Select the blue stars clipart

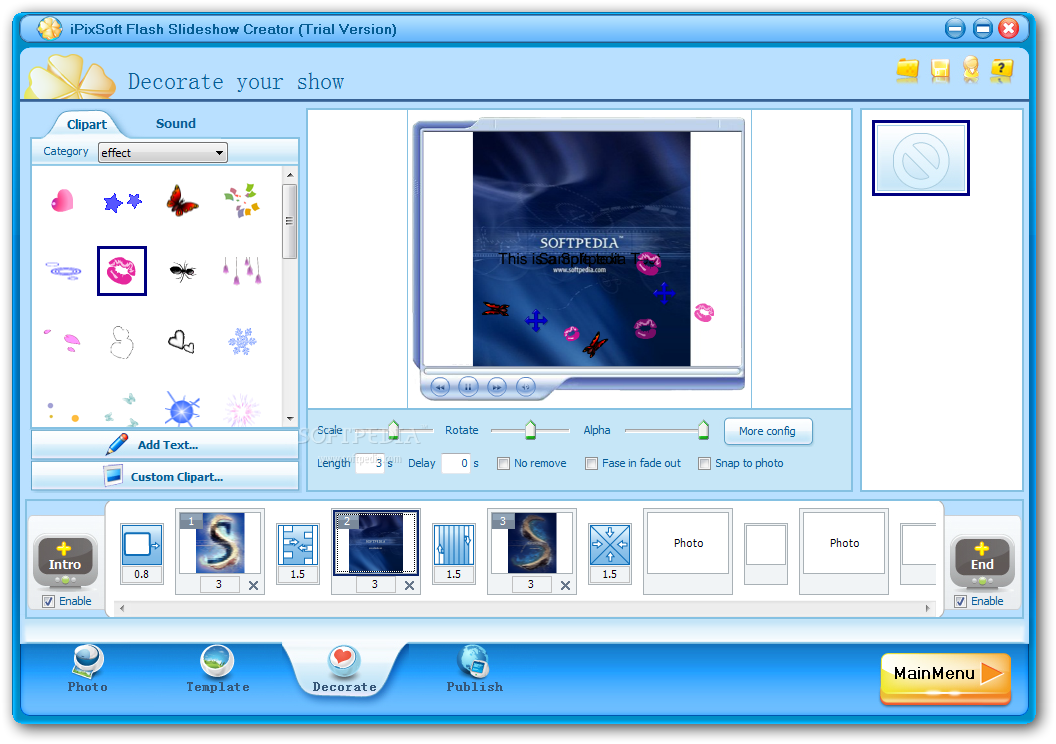point(123,201)
